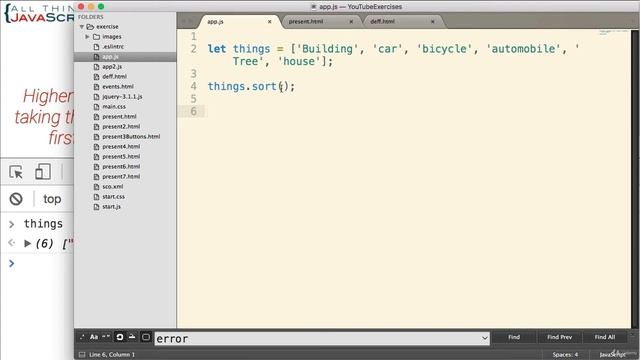Open present5.html in the sidebar
This screenshot has height=360, width=640.
point(121,156)
